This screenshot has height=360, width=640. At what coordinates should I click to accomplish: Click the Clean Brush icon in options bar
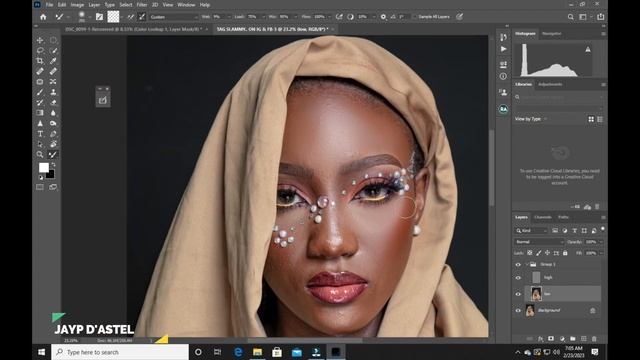pyautogui.click(x=142, y=17)
